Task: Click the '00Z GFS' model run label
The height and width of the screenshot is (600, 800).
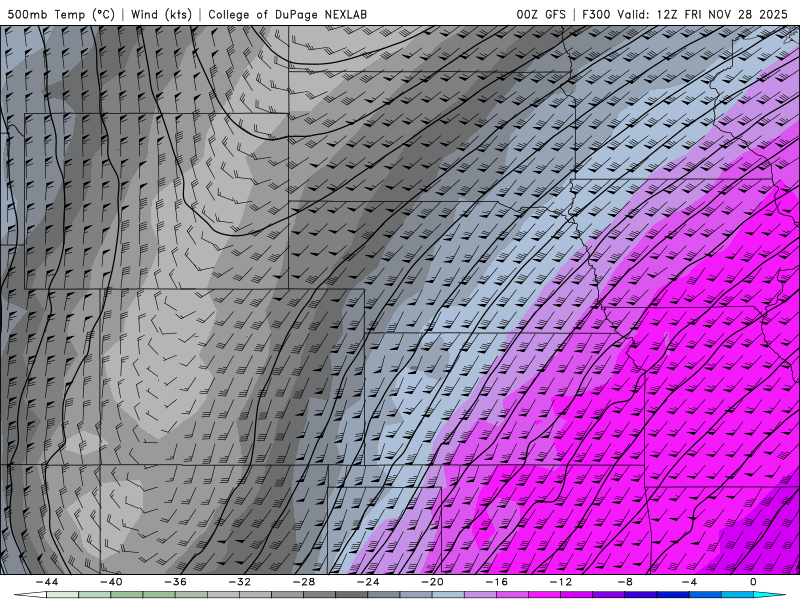Action: tap(541, 14)
